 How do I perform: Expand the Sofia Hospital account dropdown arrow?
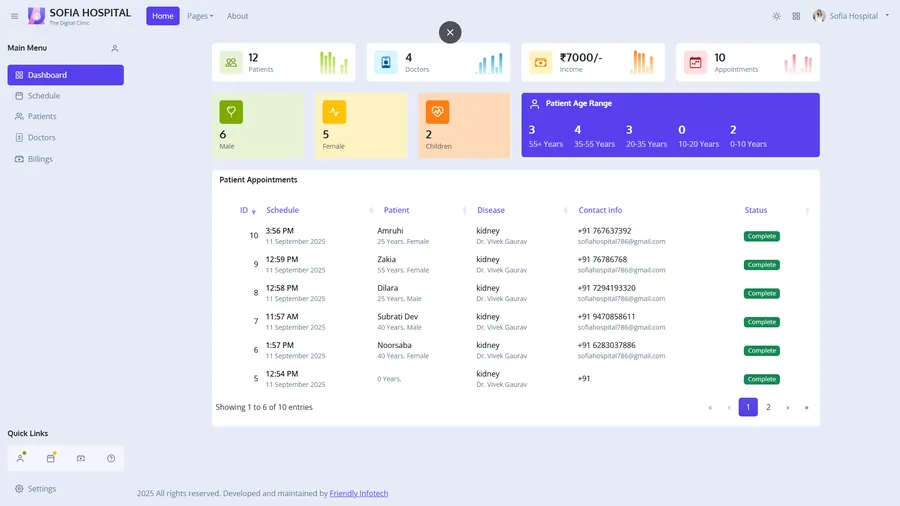pyautogui.click(x=887, y=15)
